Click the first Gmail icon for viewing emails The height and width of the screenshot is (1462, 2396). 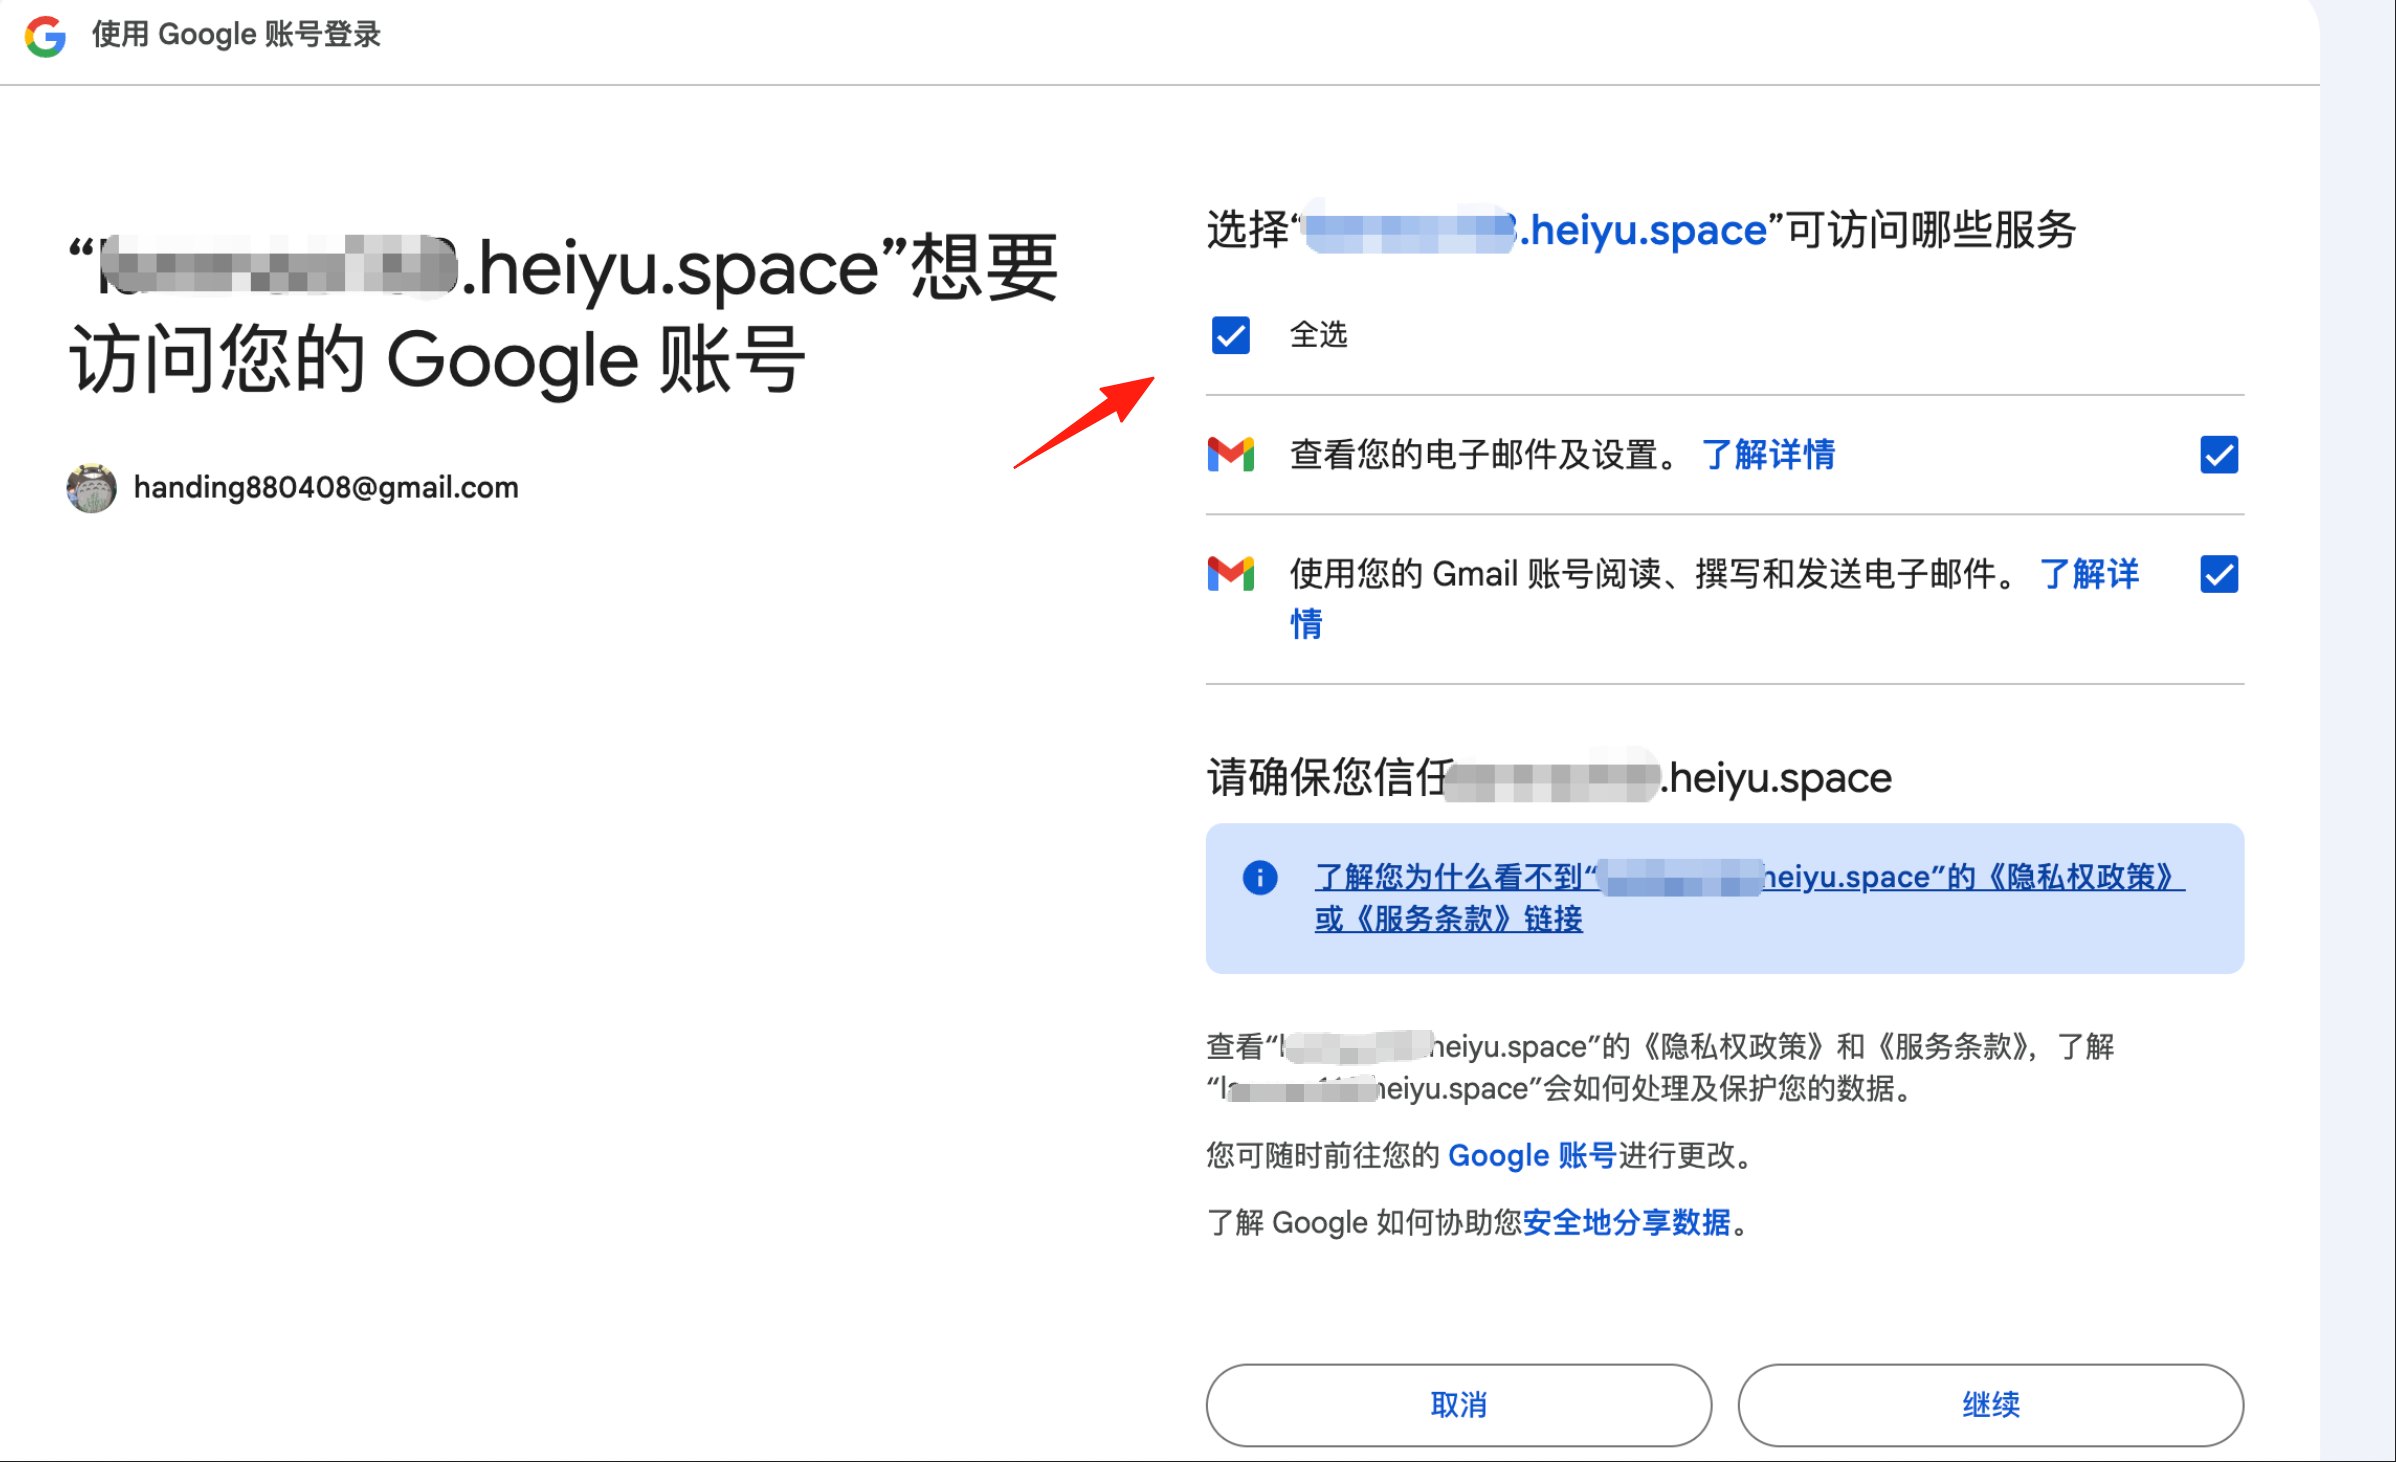click(1230, 455)
